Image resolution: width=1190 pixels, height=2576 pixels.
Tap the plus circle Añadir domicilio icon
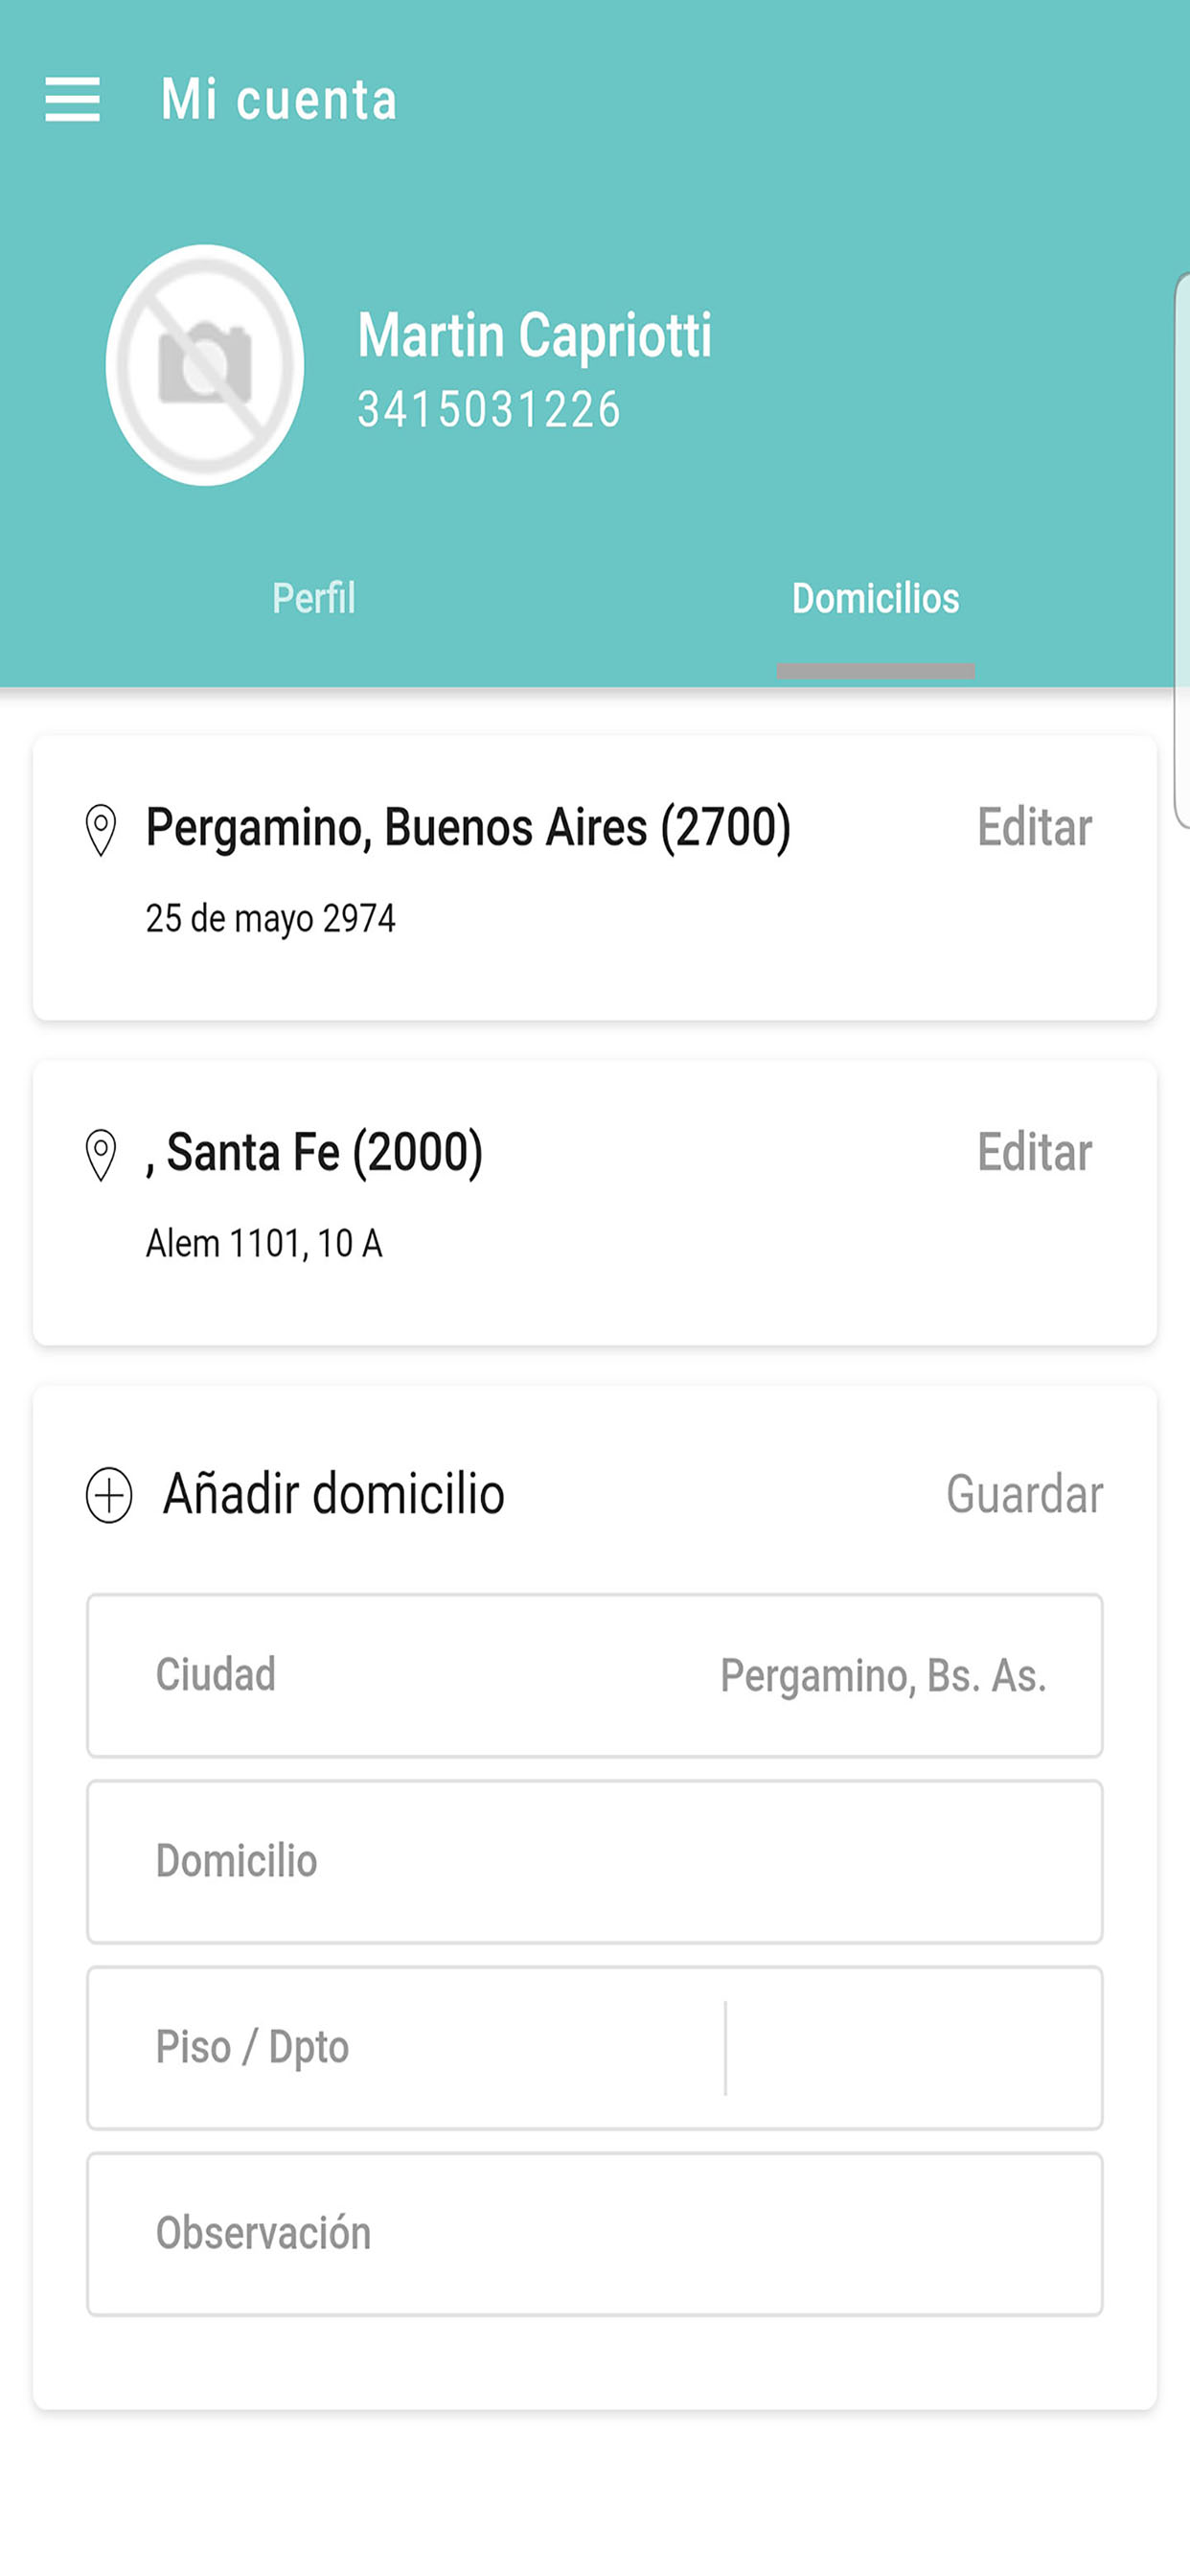point(109,1495)
